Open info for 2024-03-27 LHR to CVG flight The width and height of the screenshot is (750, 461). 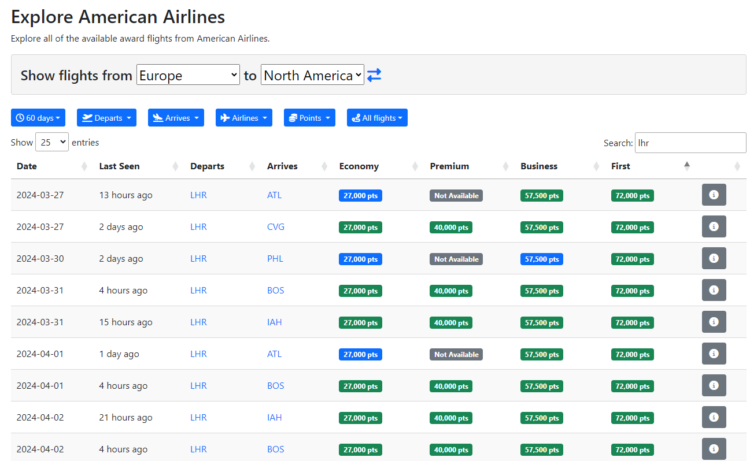point(714,227)
